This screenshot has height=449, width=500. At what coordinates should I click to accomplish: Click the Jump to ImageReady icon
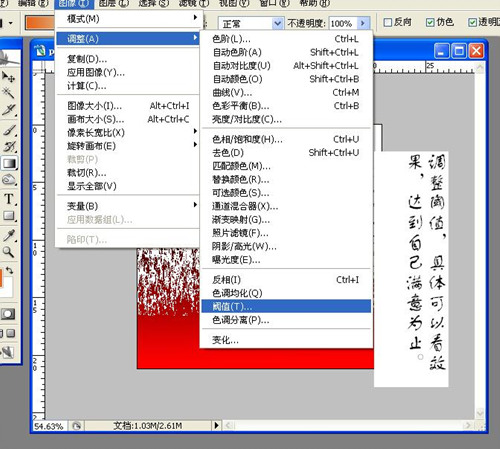pyautogui.click(x=8, y=352)
